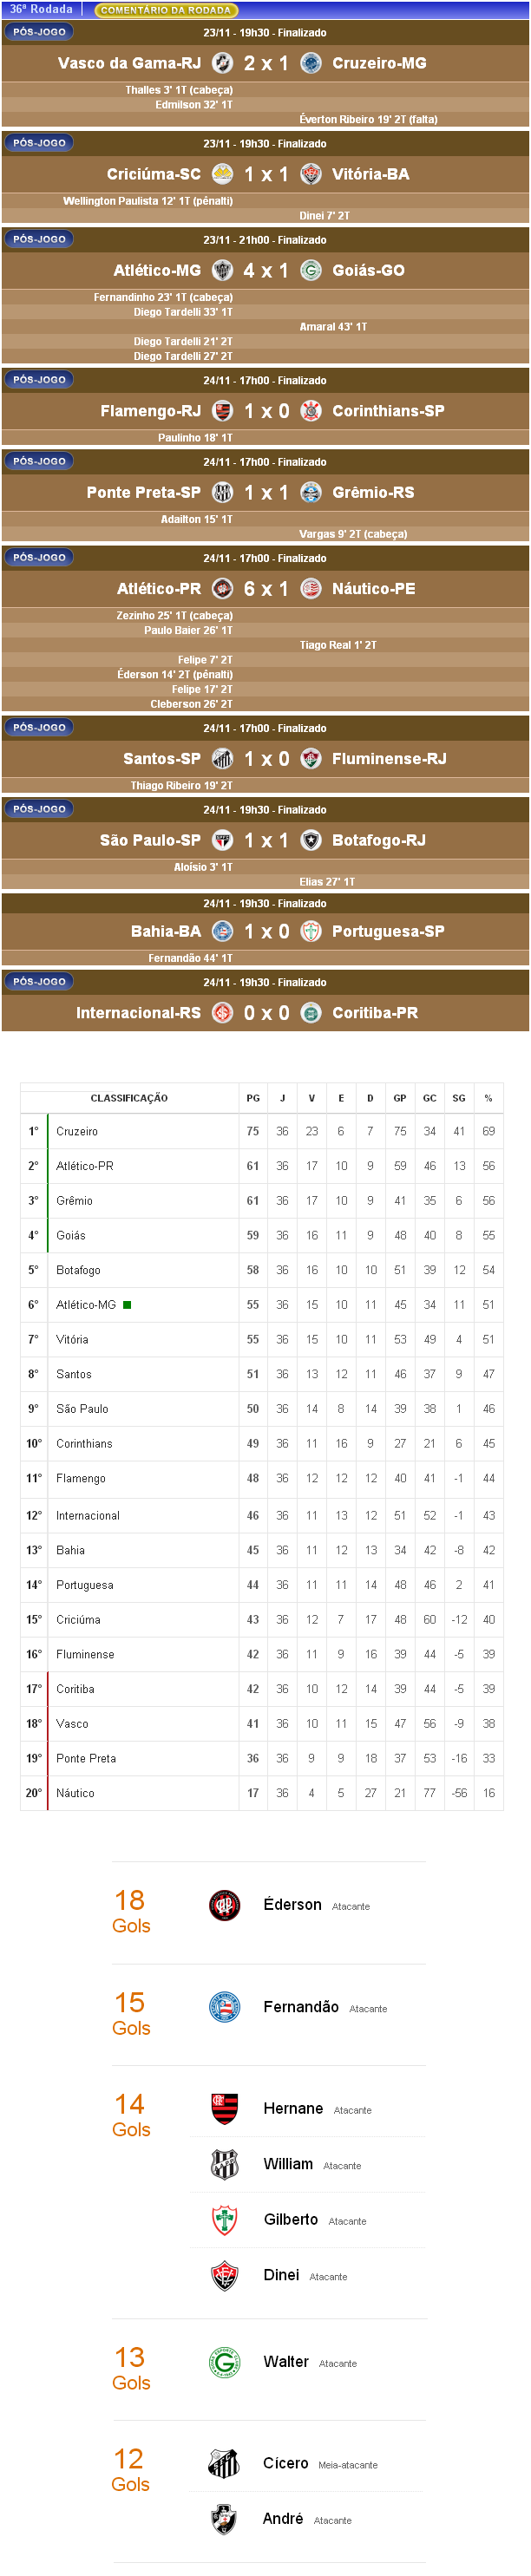
Task: Open Pós-Jogo for São Paulo x Botafogo
Action: (39, 809)
